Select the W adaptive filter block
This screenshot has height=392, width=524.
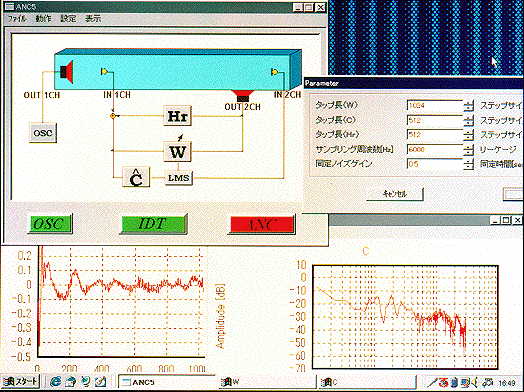point(177,151)
